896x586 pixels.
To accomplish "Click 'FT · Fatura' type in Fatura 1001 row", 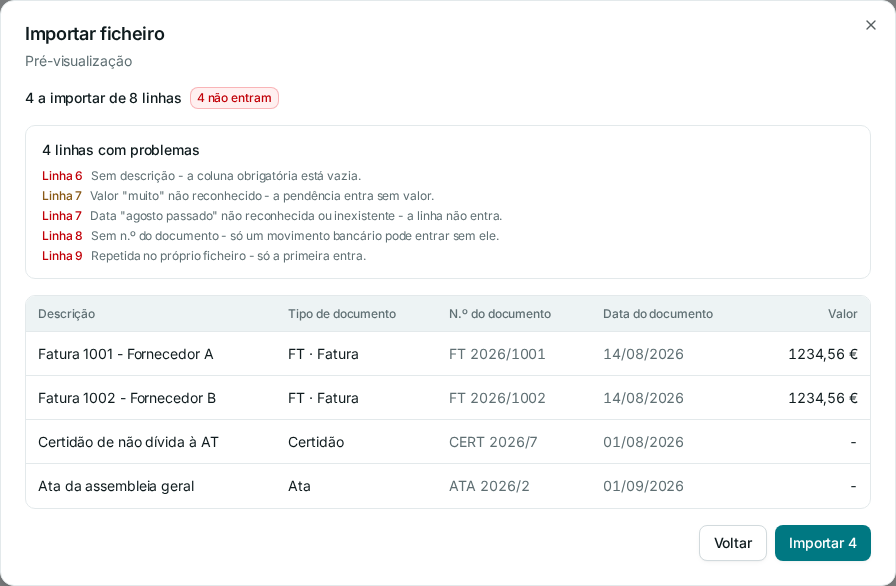I will pos(323,354).
